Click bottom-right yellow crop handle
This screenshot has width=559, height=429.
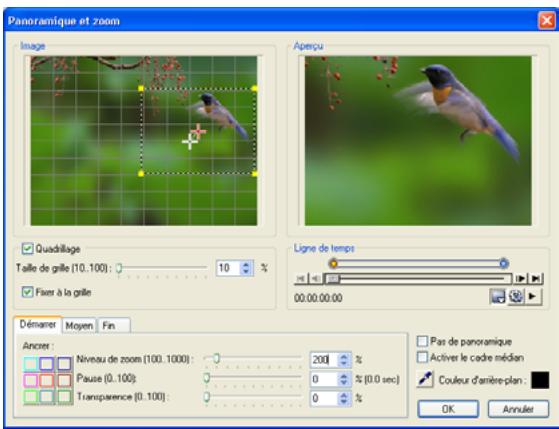tap(254, 174)
